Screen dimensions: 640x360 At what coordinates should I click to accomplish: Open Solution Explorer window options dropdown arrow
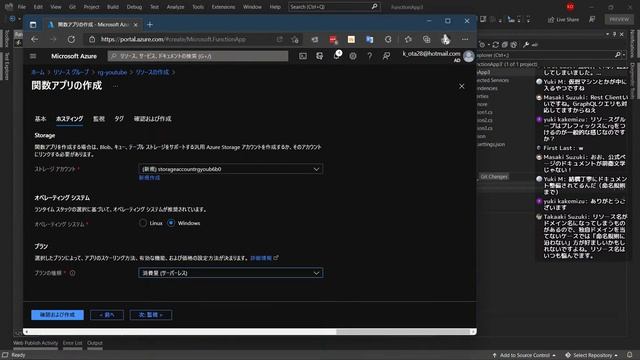point(607,34)
